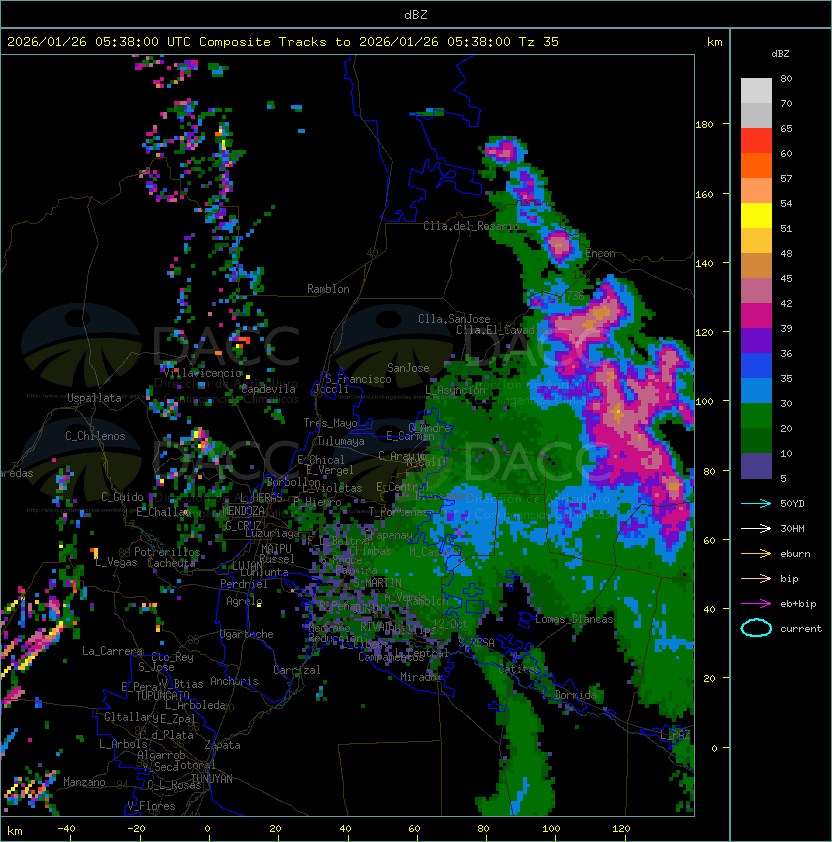Click the 'Zapata' map label

coord(222,745)
